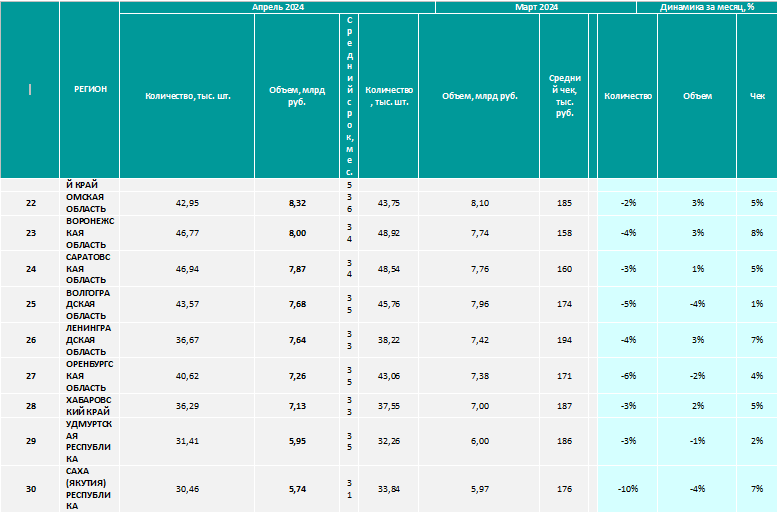
Task: Click row number 22
Action: 31,203
